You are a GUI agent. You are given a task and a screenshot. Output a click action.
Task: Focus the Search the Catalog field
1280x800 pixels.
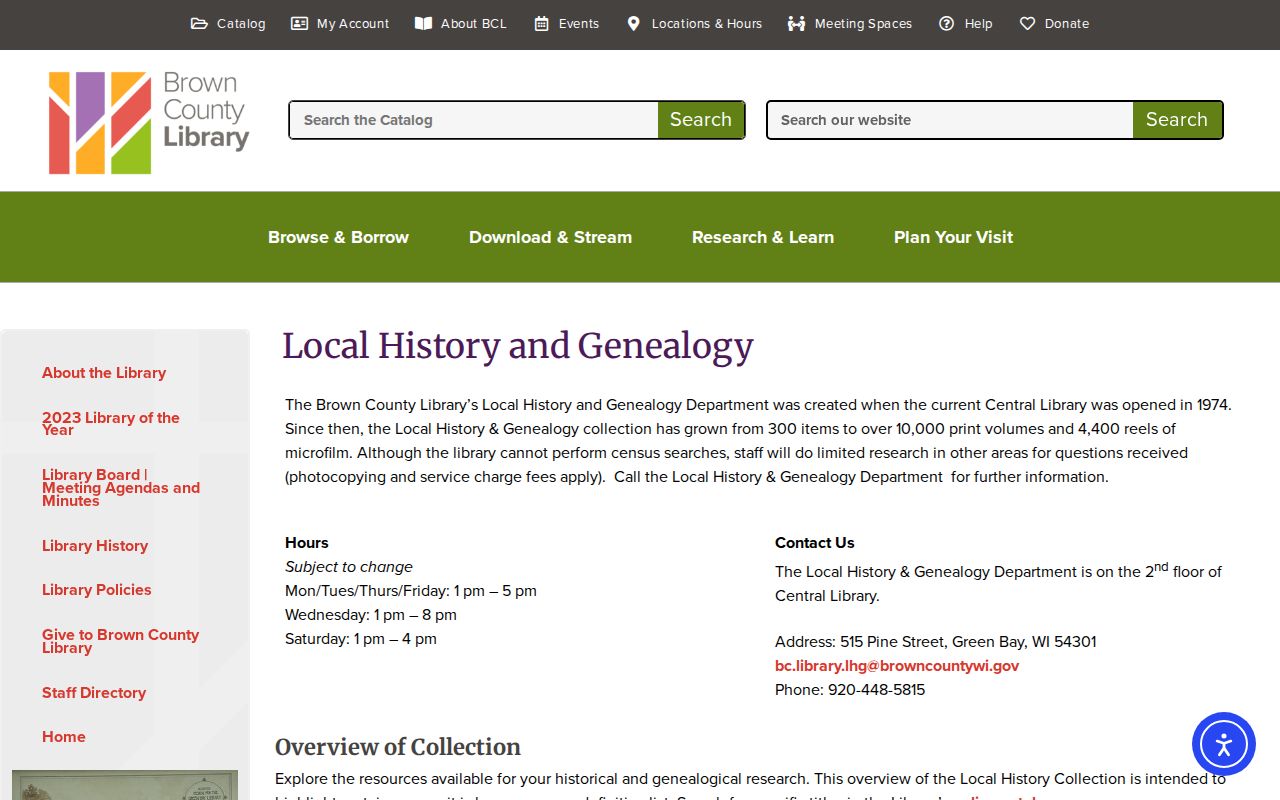474,120
